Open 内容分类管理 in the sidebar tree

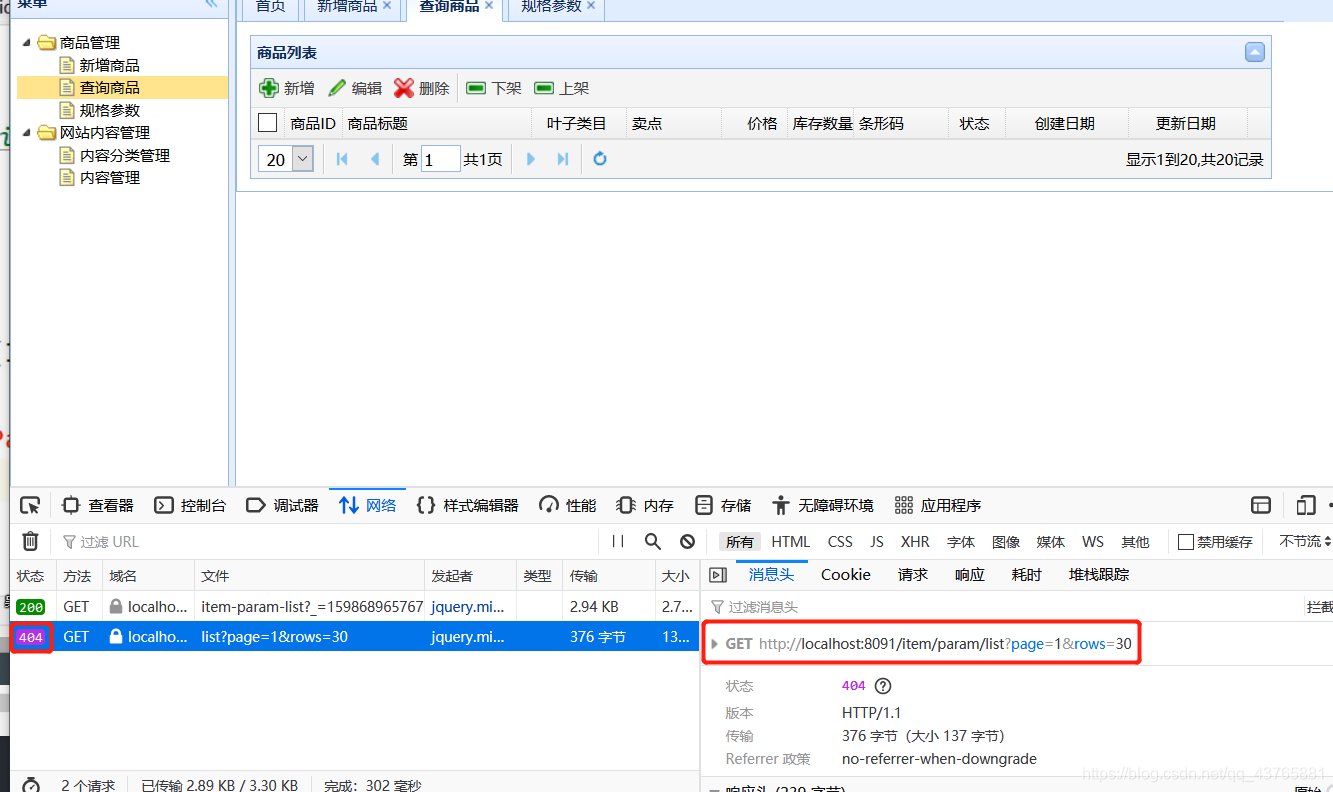[125, 155]
